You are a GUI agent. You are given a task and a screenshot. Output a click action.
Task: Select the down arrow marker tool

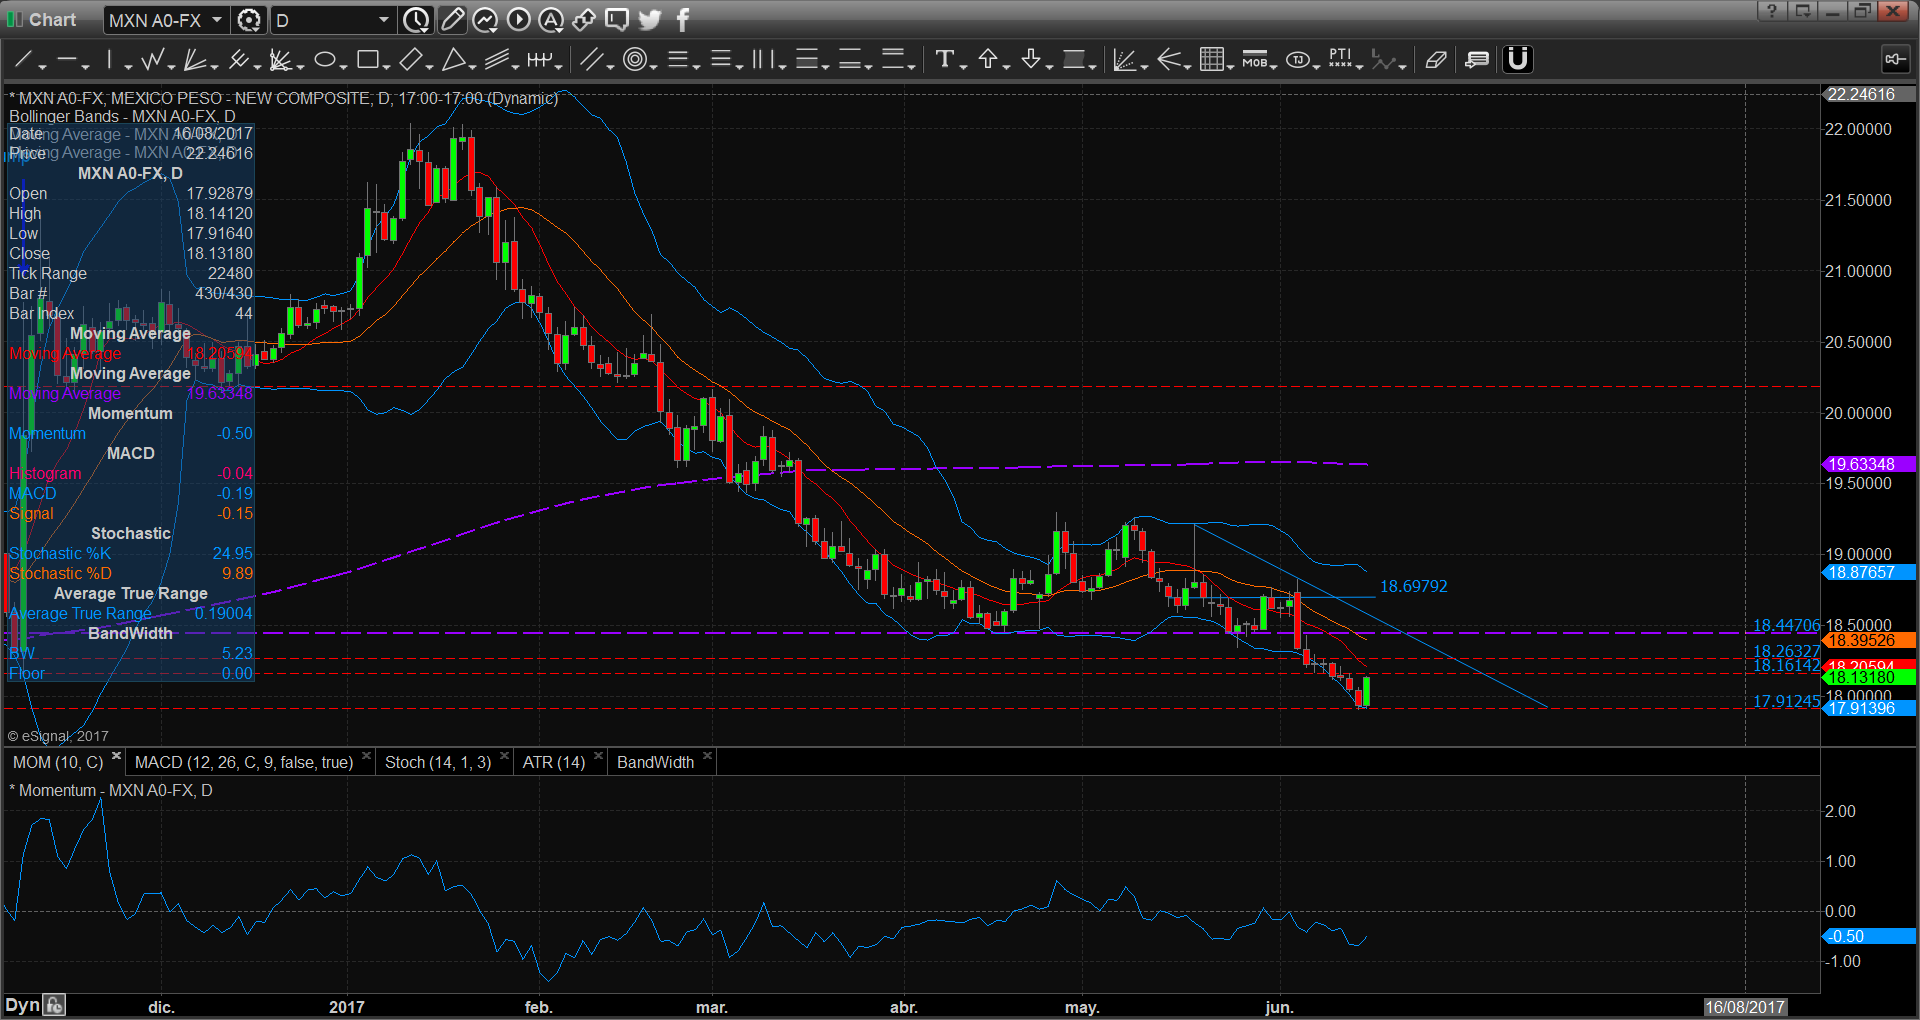1030,60
